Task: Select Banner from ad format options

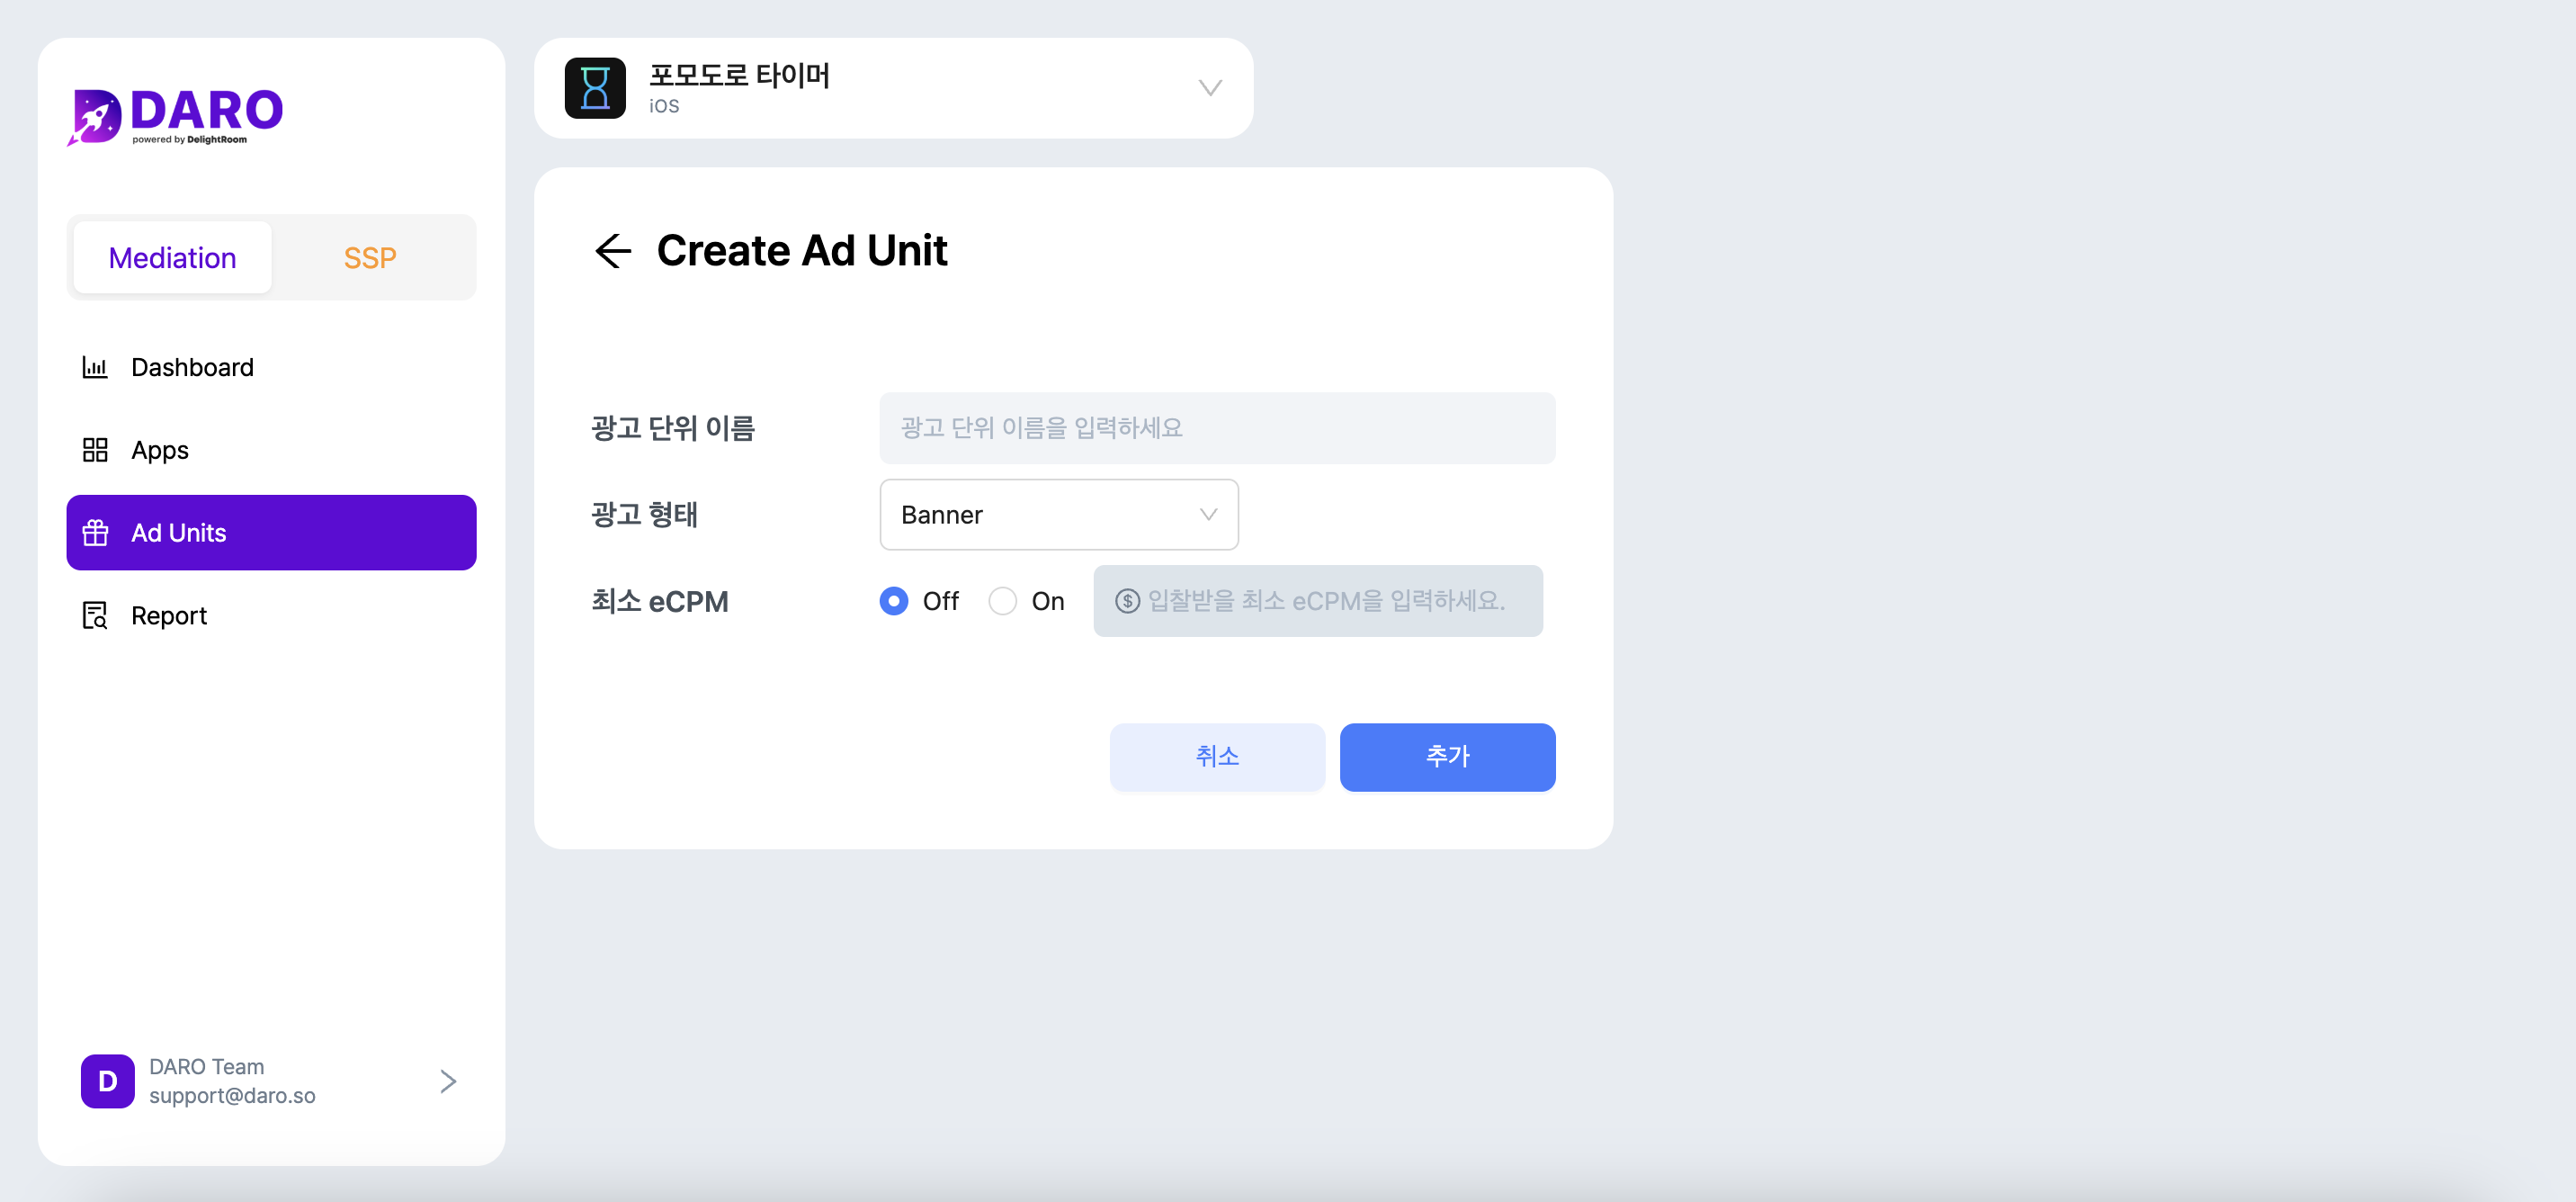Action: 1058,515
